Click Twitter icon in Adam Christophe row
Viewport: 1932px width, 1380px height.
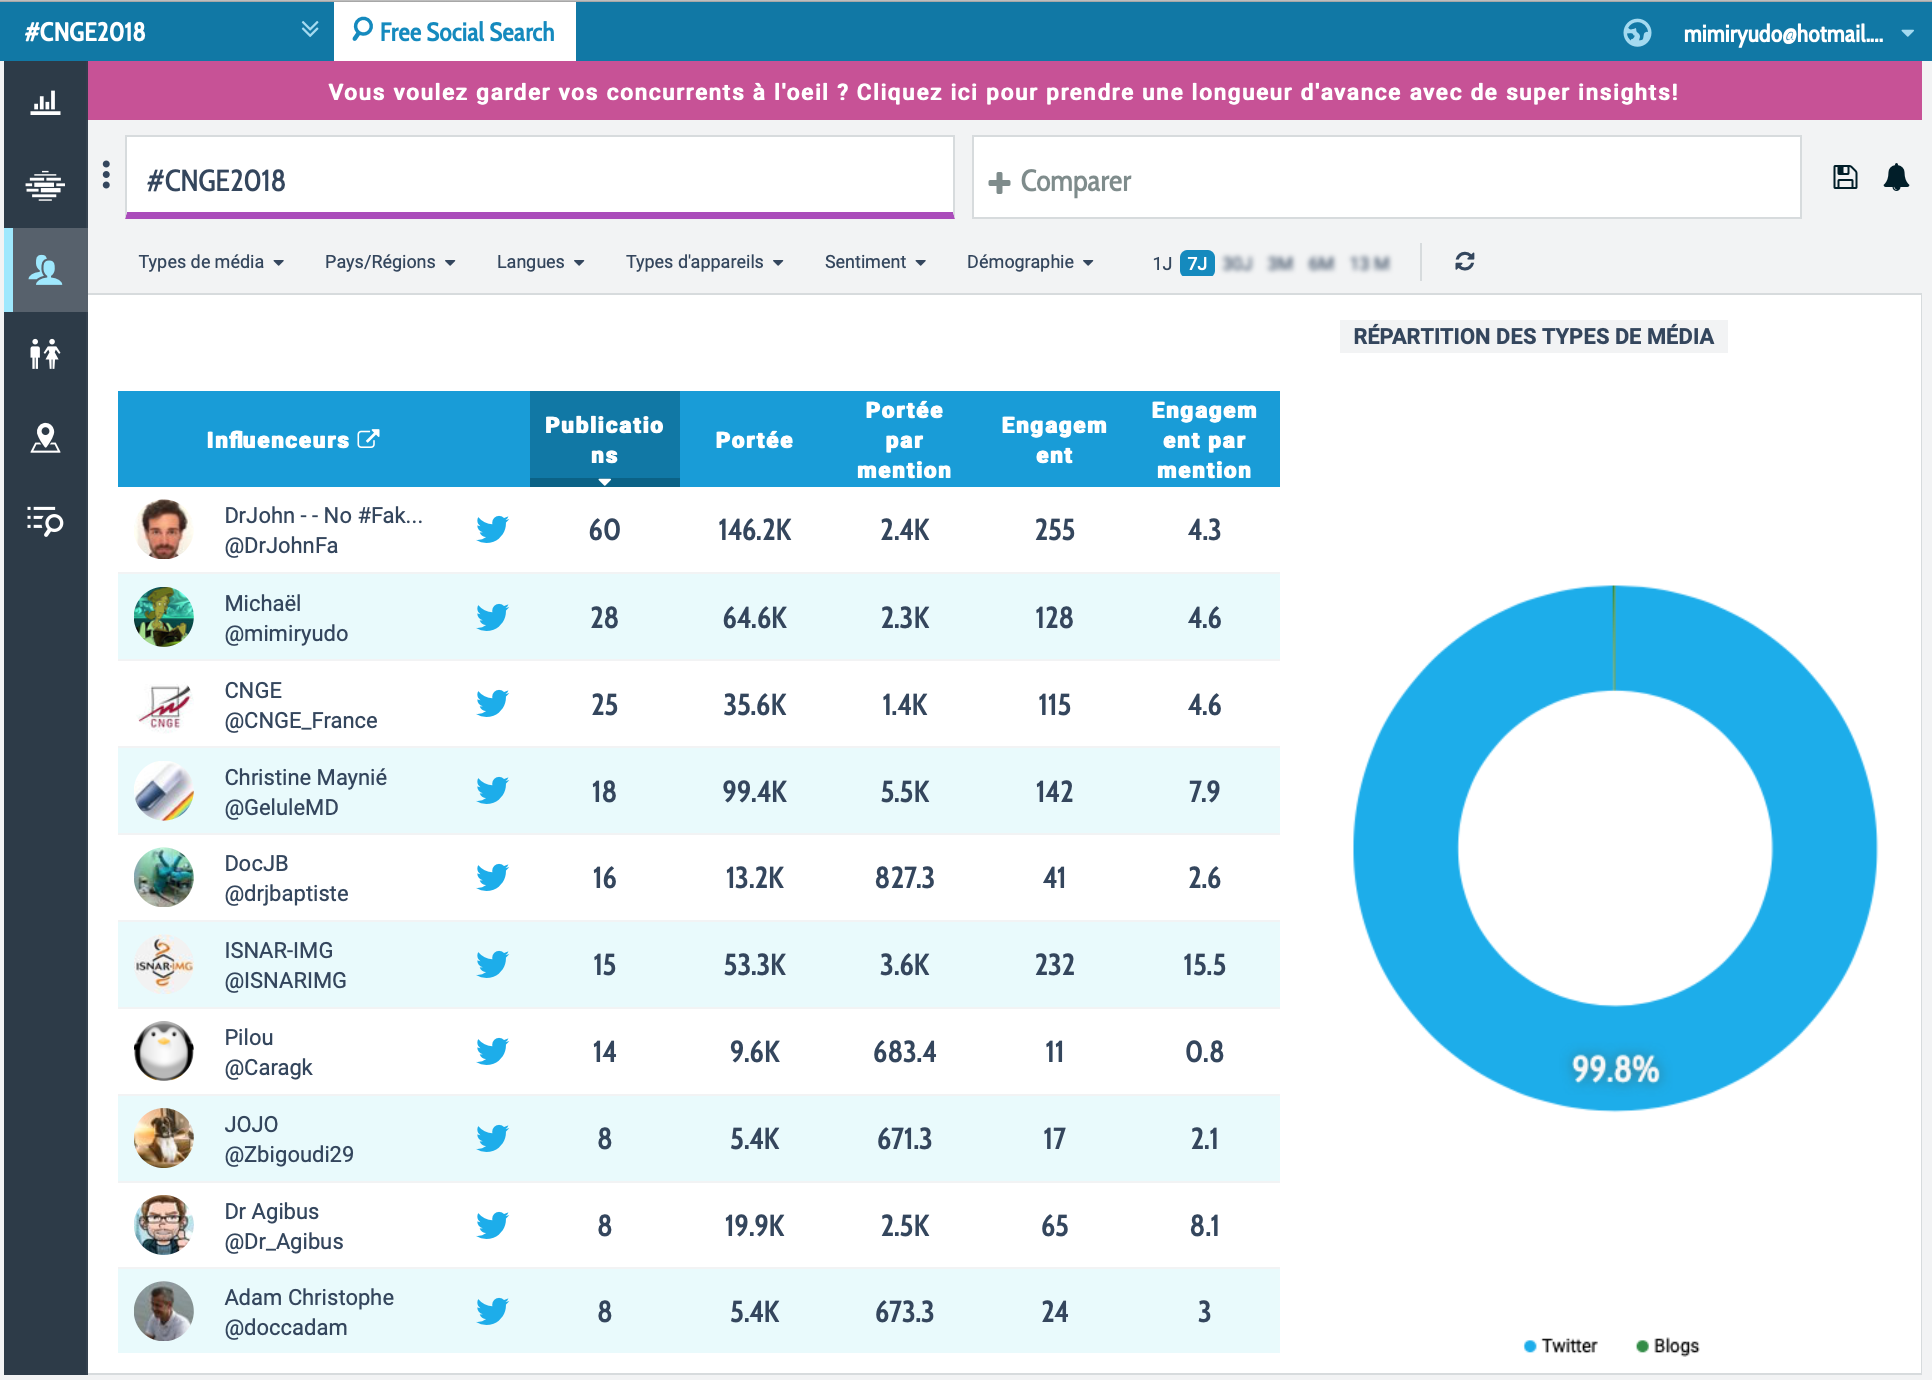point(492,1312)
